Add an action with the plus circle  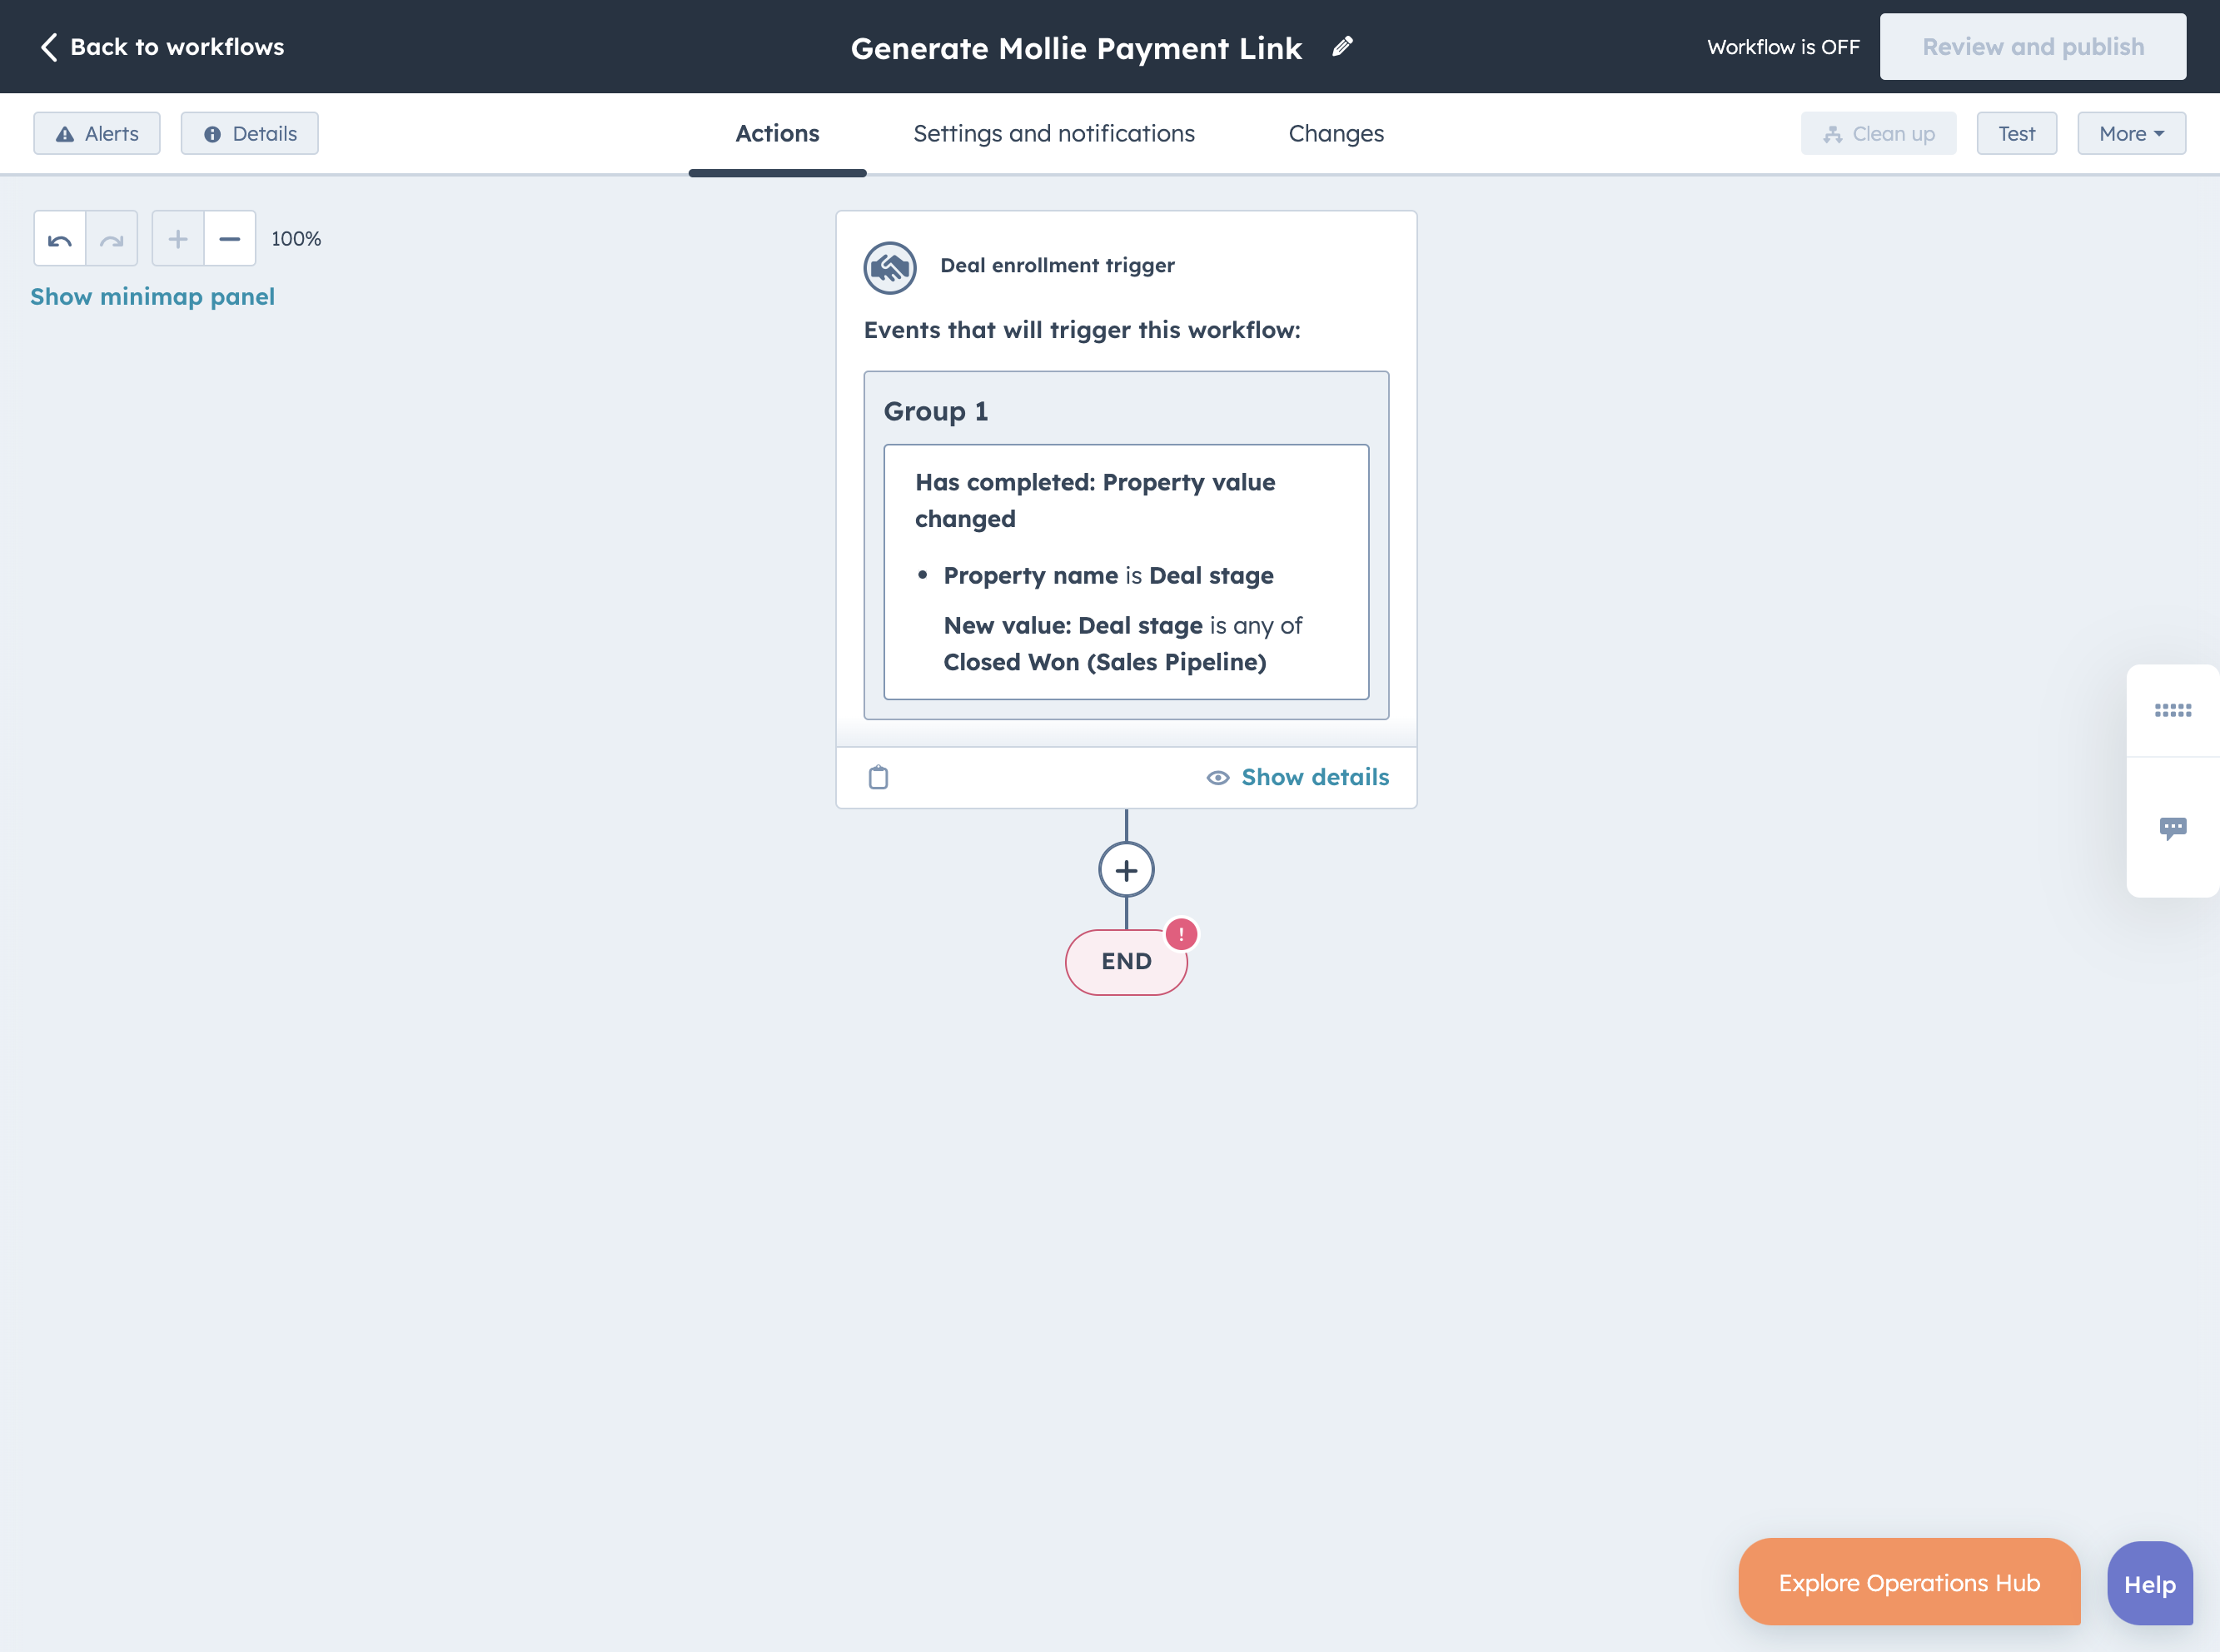click(1126, 870)
